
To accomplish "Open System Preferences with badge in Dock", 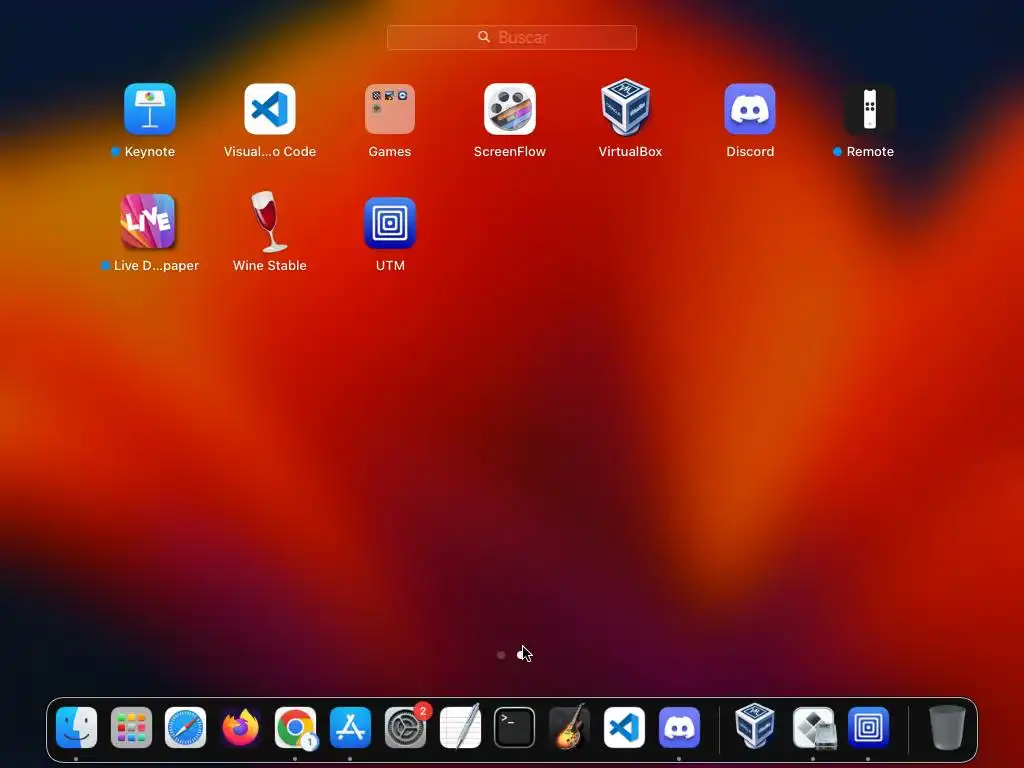I will tap(406, 728).
